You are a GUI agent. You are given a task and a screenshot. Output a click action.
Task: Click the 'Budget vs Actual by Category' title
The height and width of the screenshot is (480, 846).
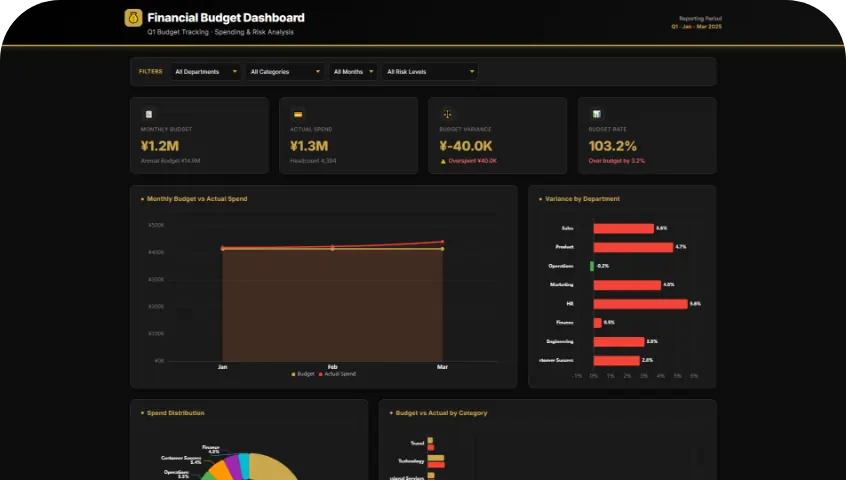(x=441, y=413)
